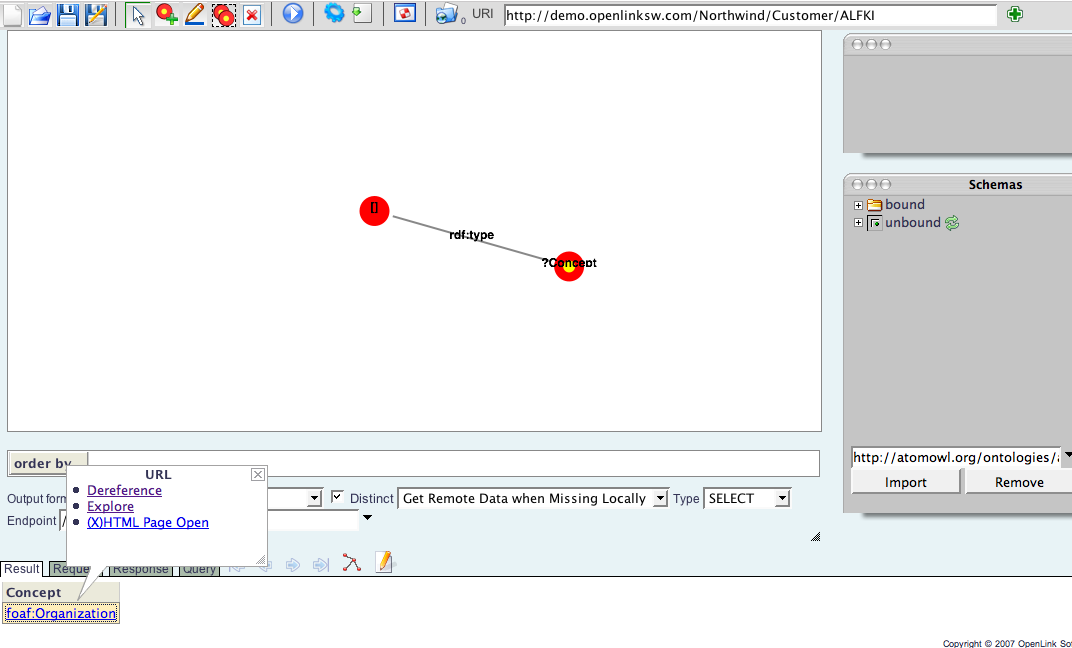Refresh unbound schemas with green arrows icon
The height and width of the screenshot is (648, 1072).
coord(952,223)
